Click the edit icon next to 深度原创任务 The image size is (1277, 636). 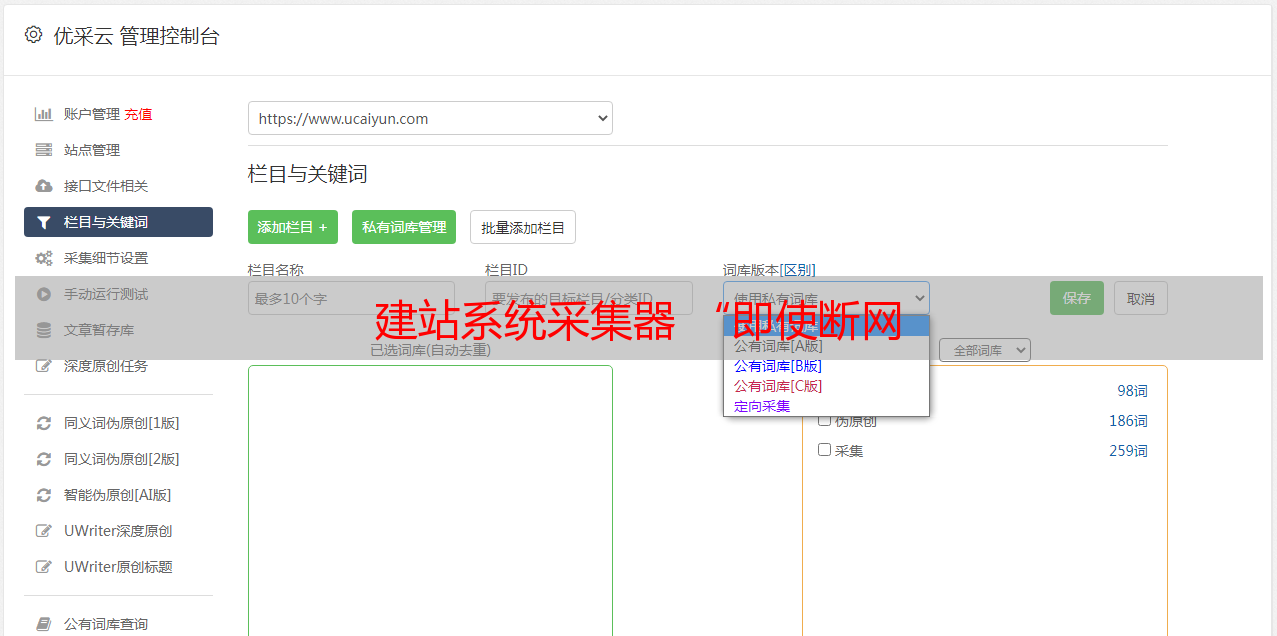click(44, 366)
